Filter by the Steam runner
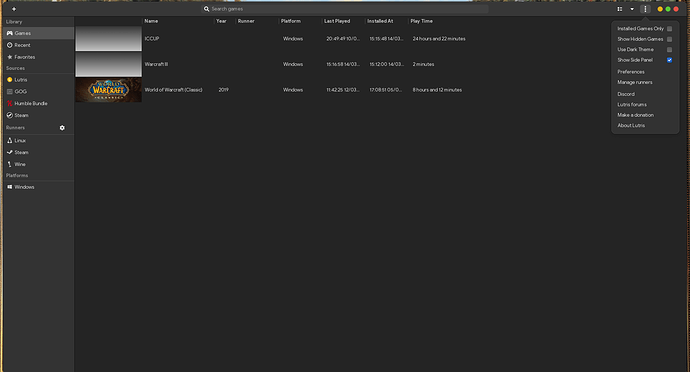The height and width of the screenshot is (372, 690). click(38, 152)
